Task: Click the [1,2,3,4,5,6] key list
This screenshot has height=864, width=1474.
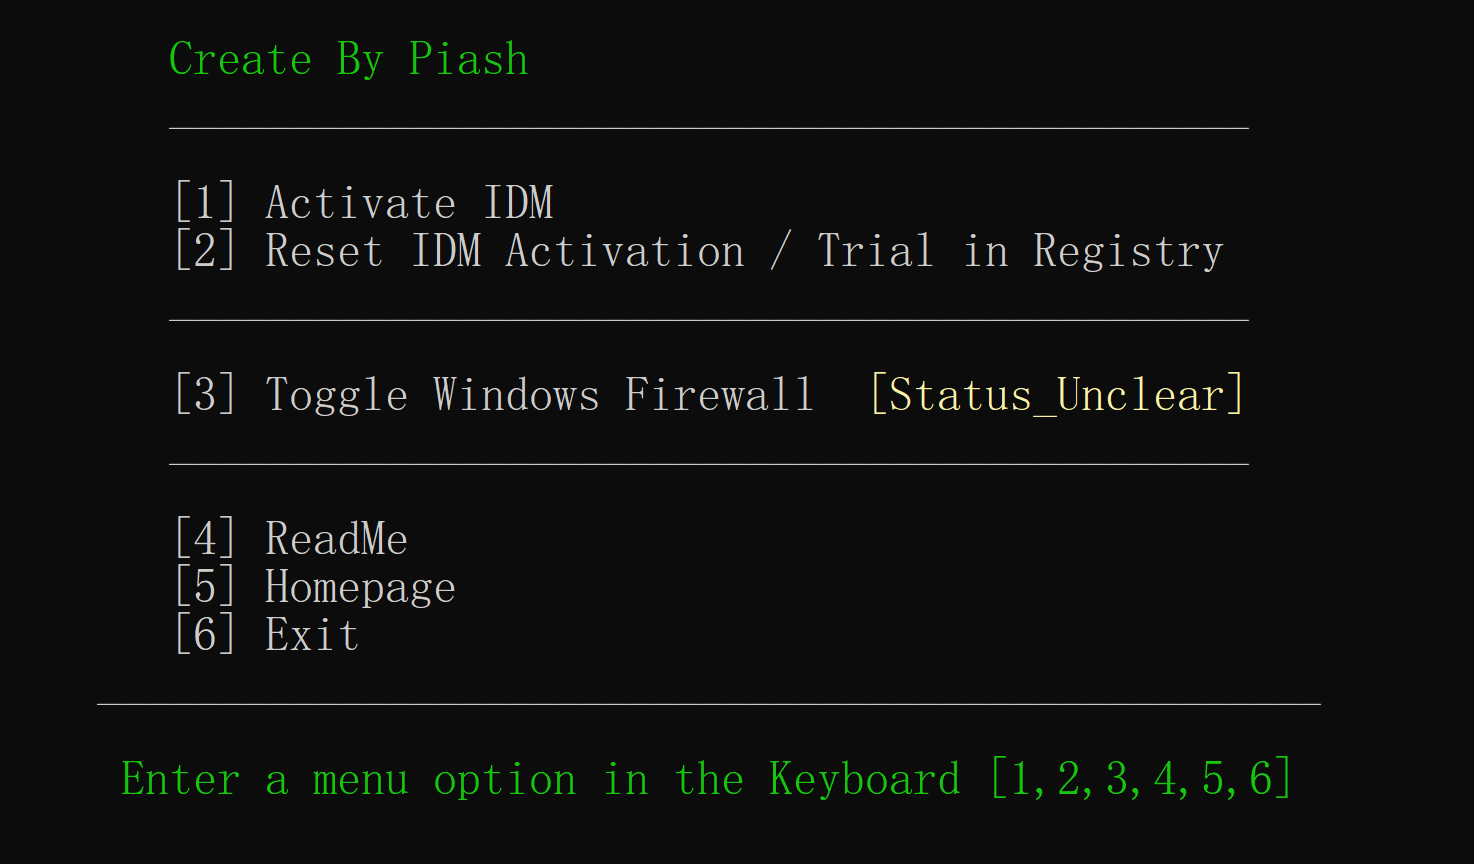Action: [x=1141, y=779]
